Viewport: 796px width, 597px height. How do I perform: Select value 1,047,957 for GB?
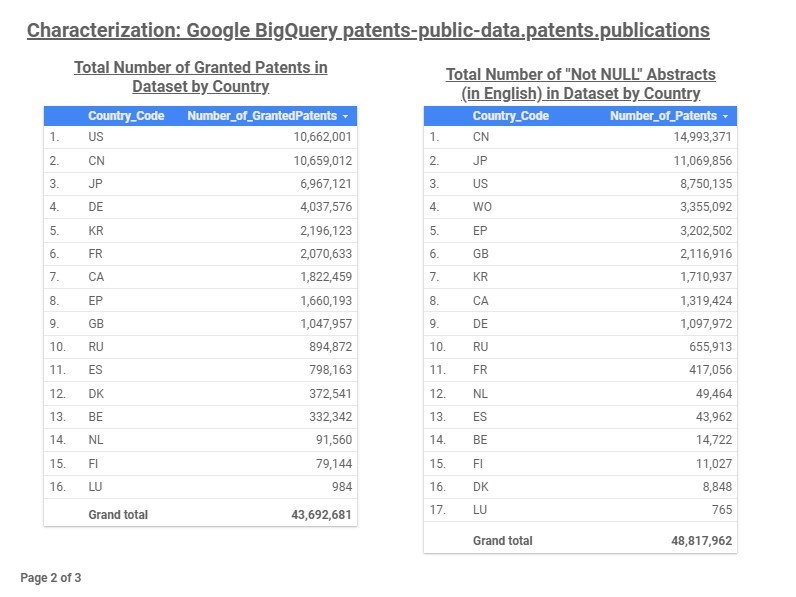[x=326, y=324]
